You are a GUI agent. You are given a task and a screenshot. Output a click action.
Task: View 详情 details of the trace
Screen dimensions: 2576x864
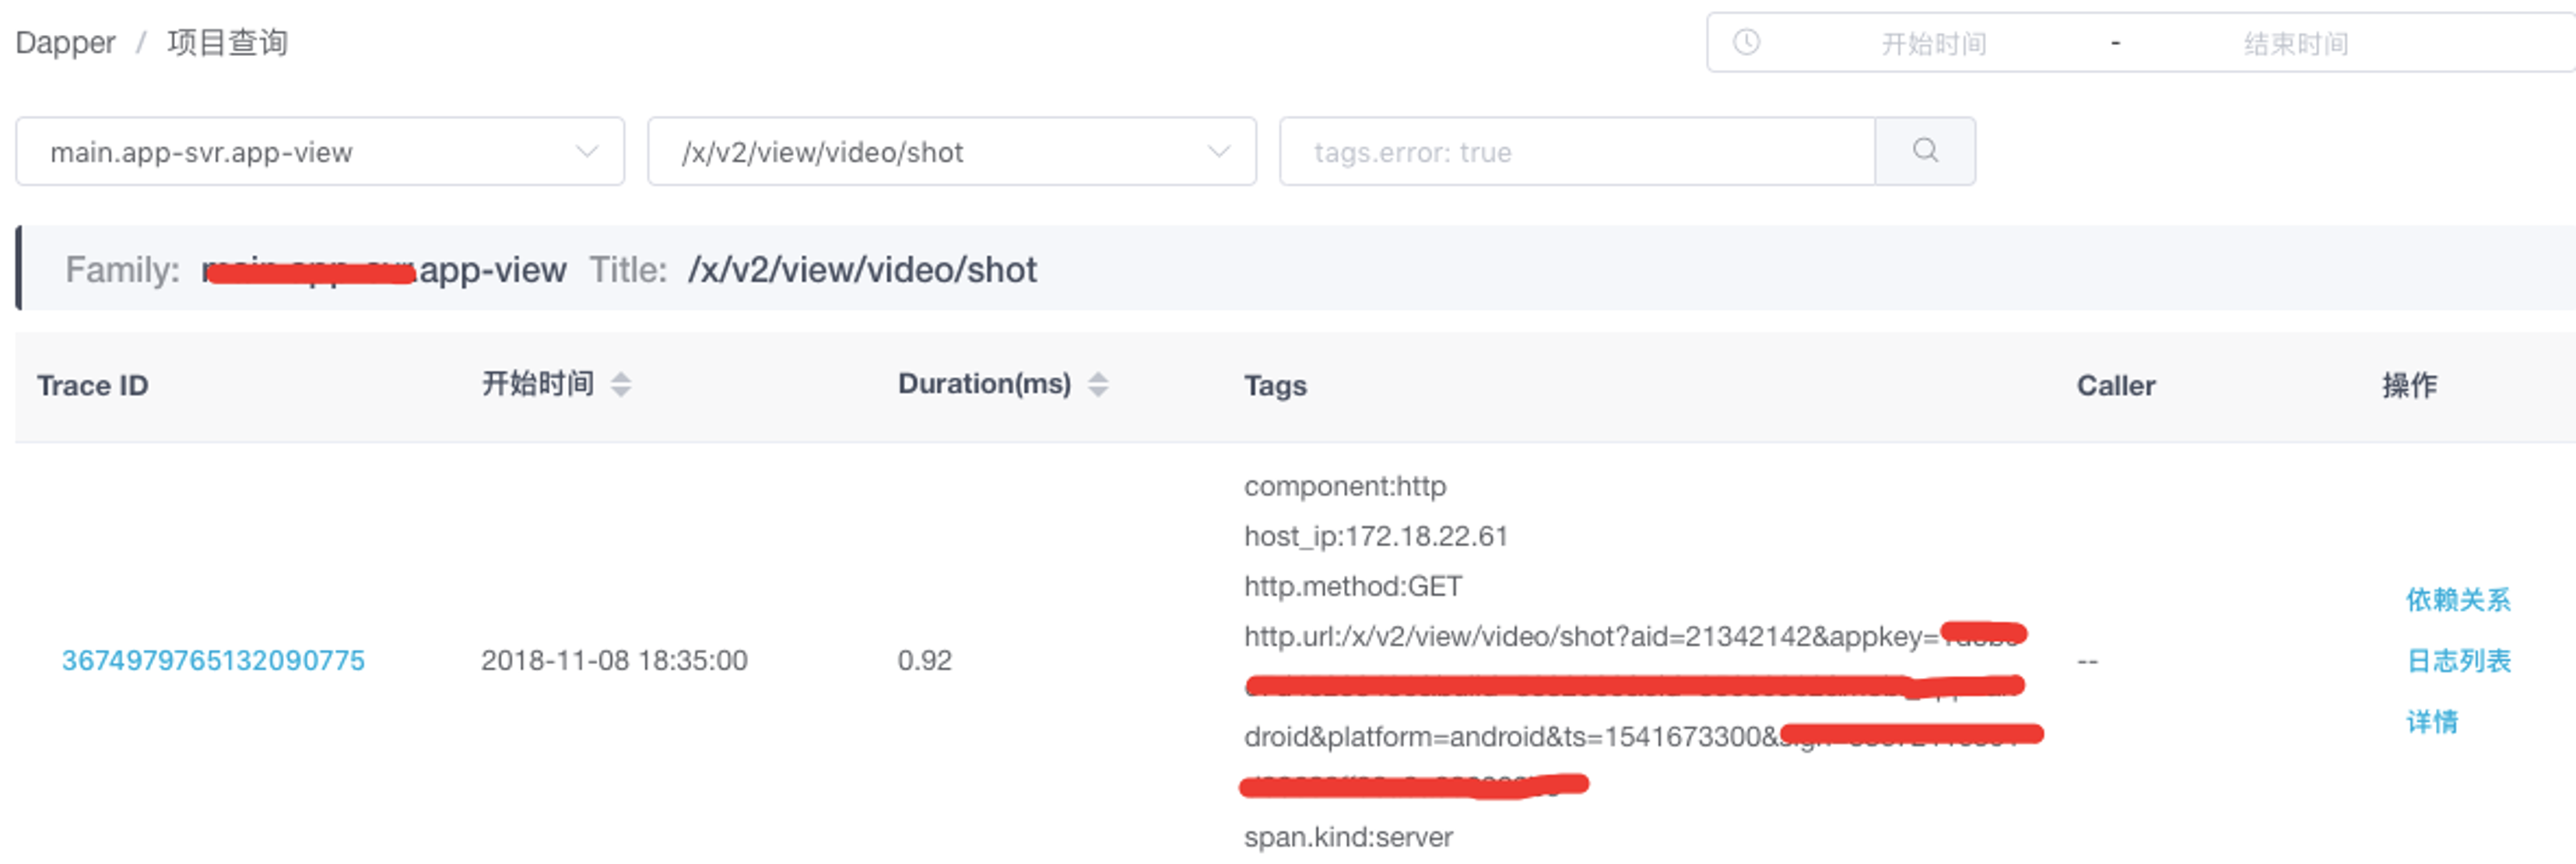tap(2431, 721)
